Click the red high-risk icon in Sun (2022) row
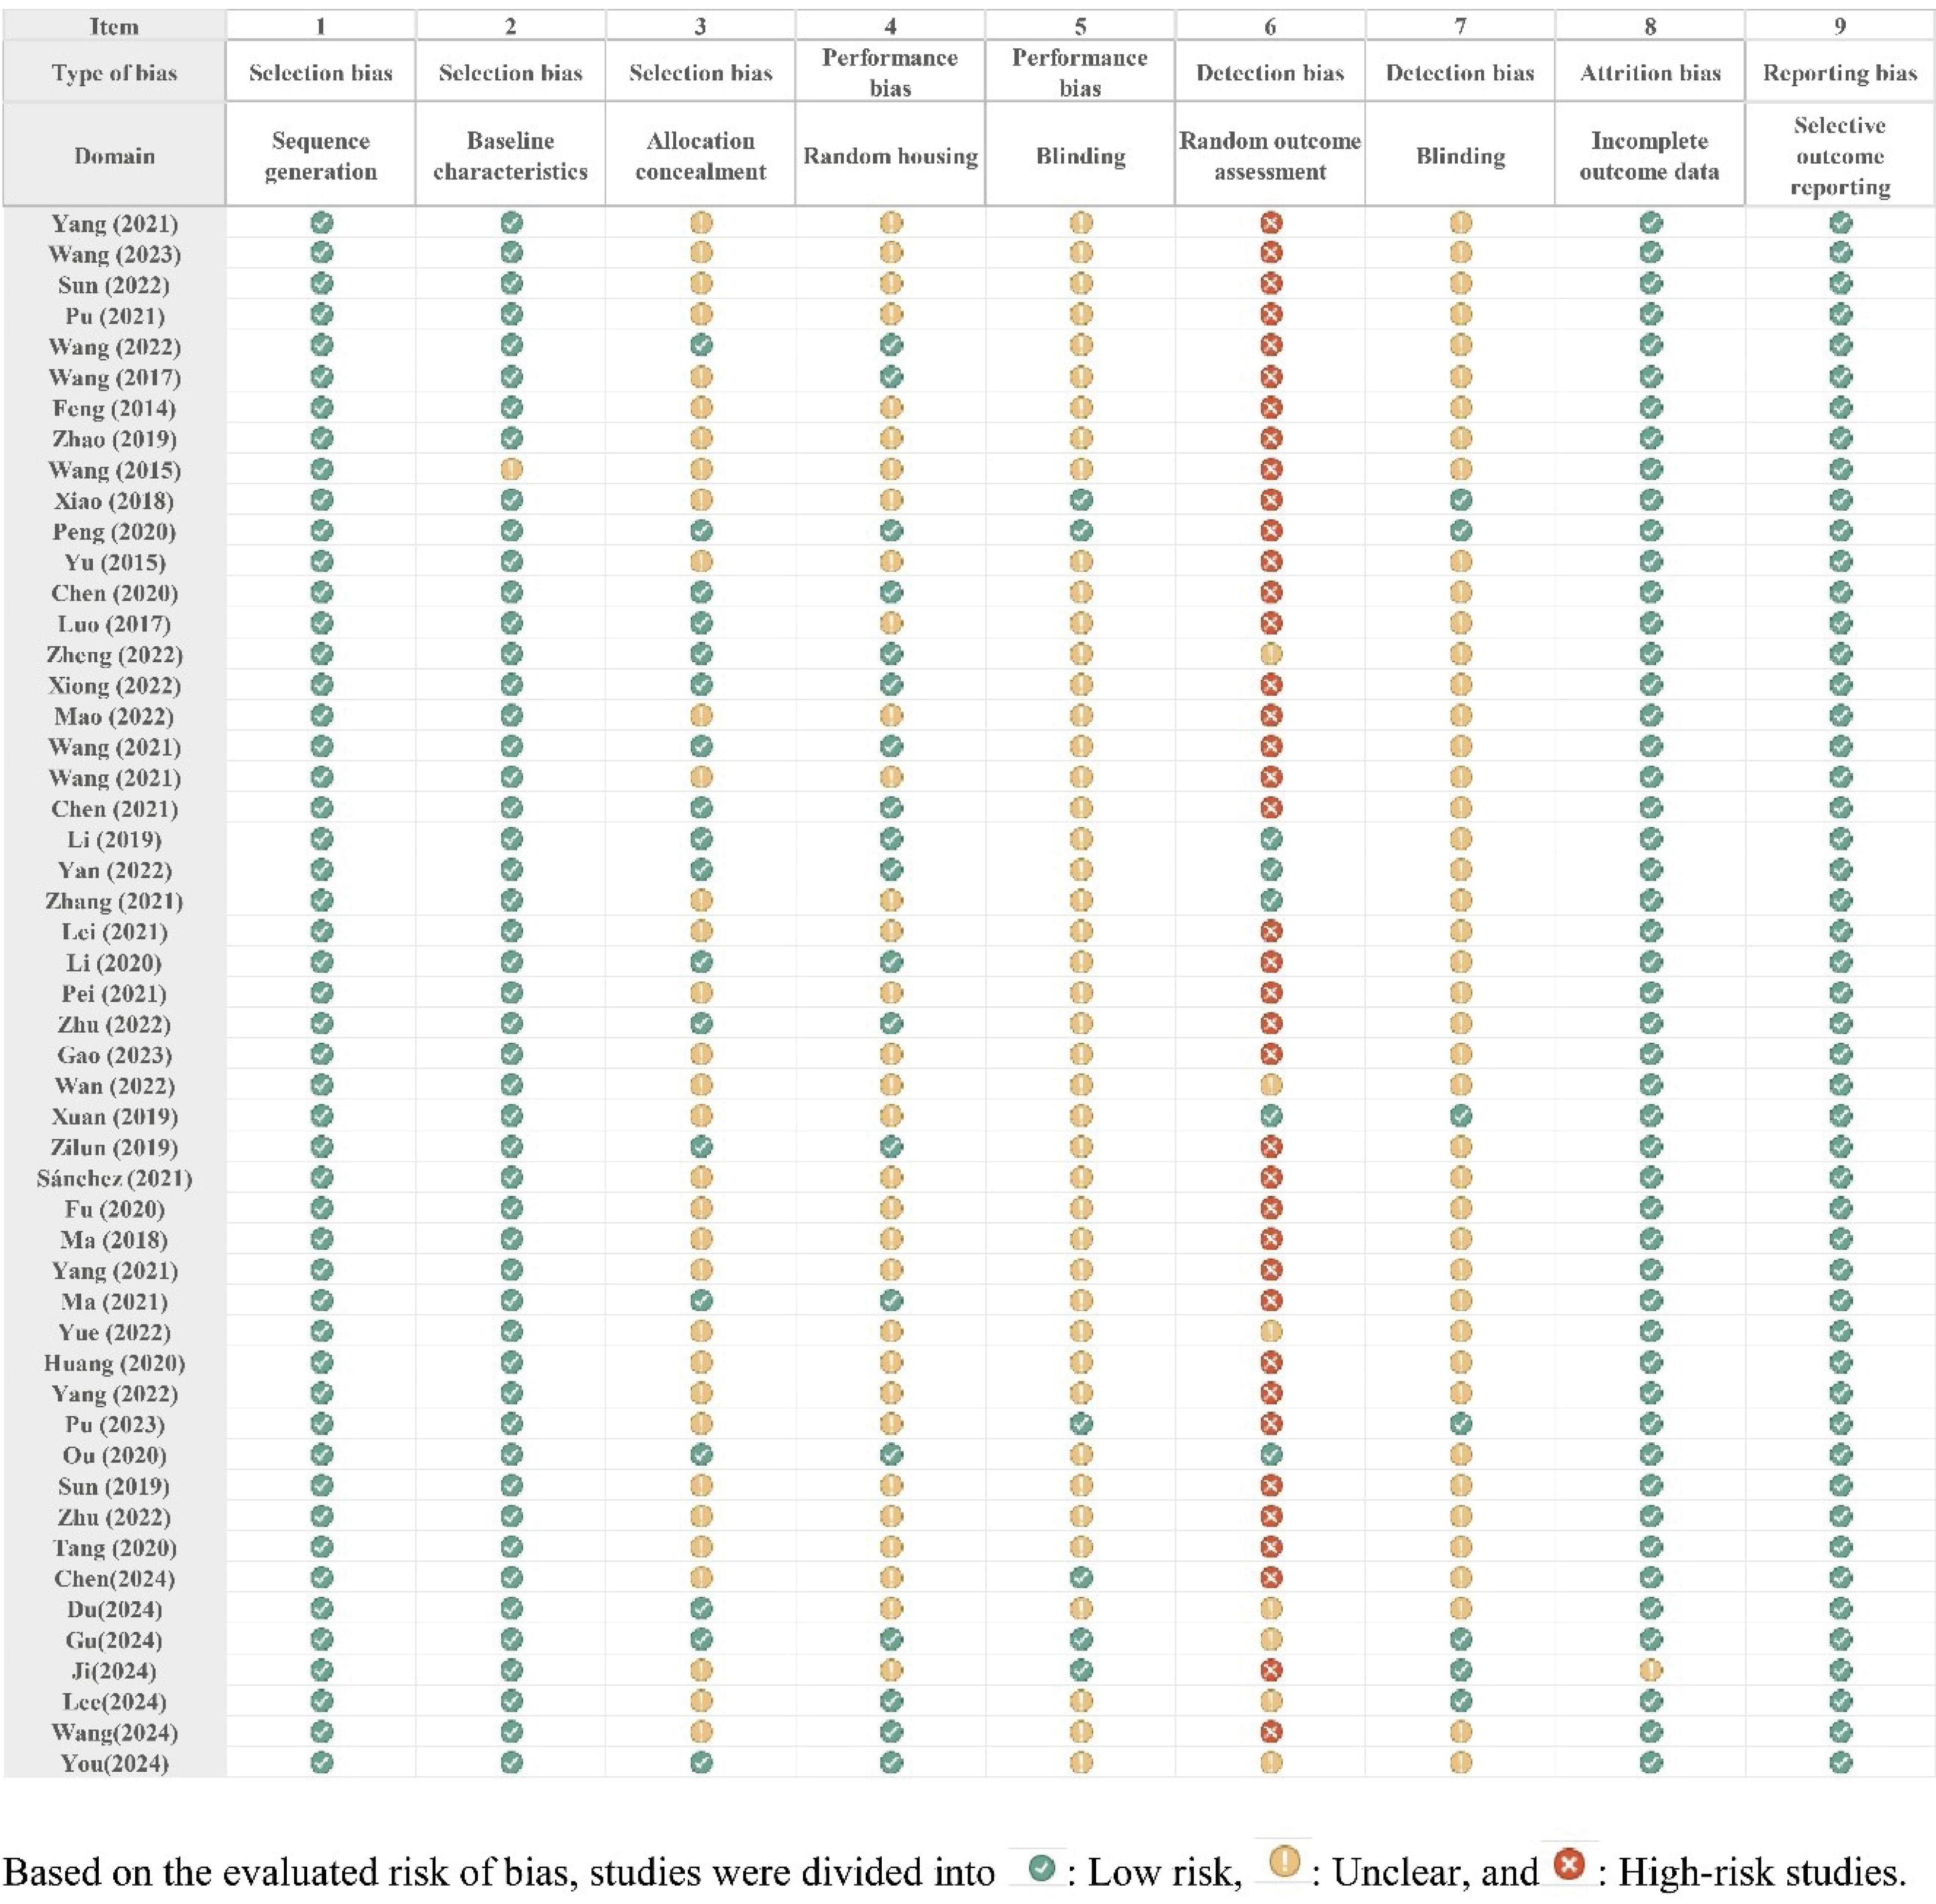 [x=1270, y=284]
